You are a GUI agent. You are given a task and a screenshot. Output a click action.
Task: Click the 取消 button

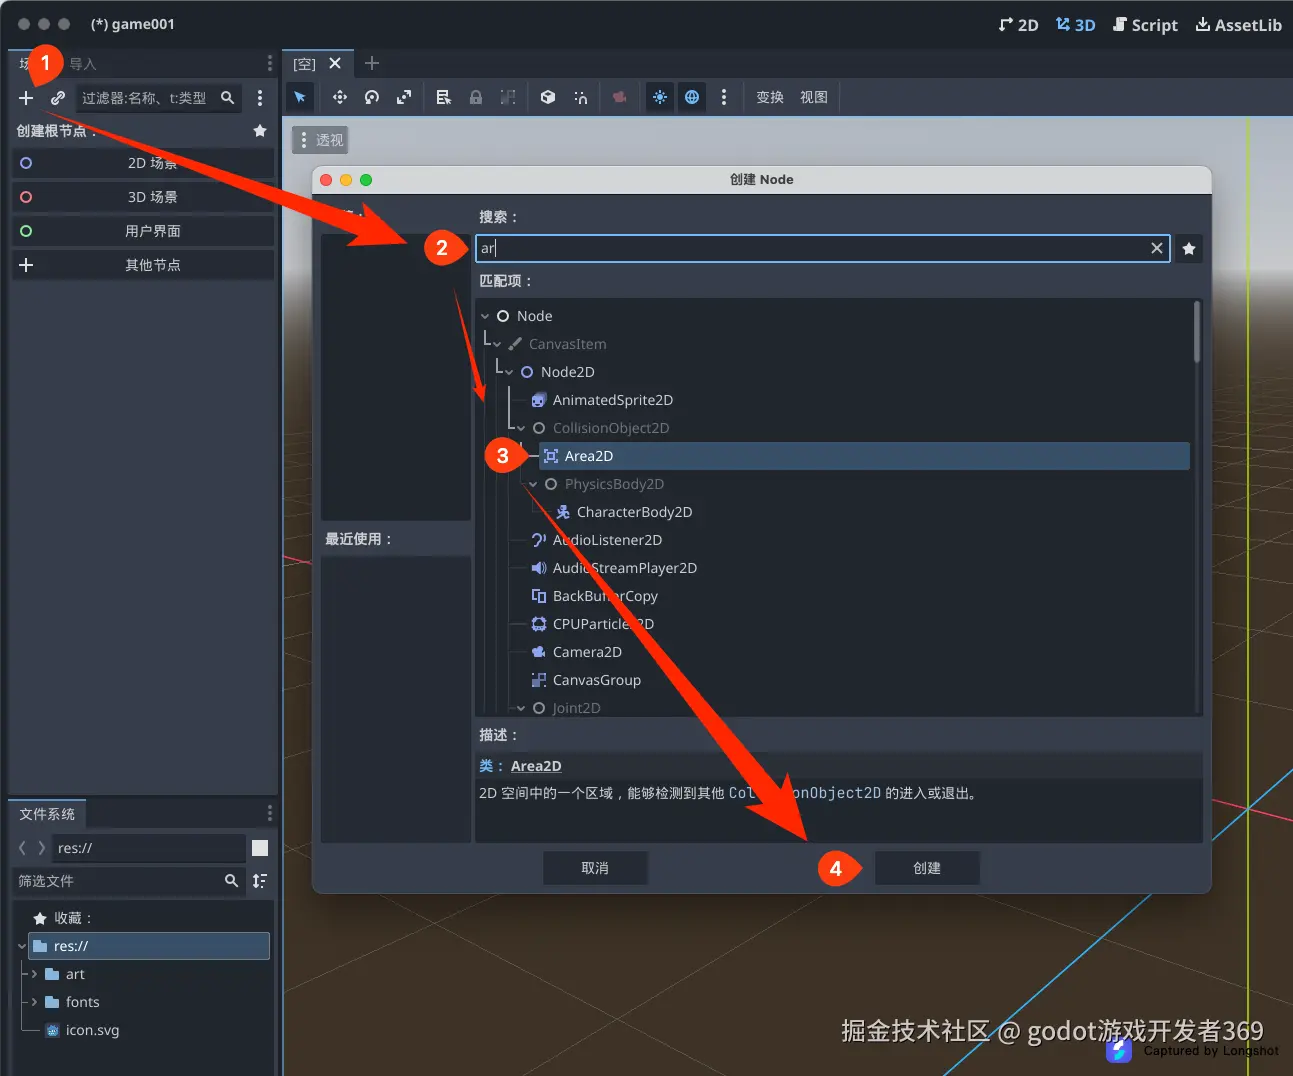(x=595, y=868)
